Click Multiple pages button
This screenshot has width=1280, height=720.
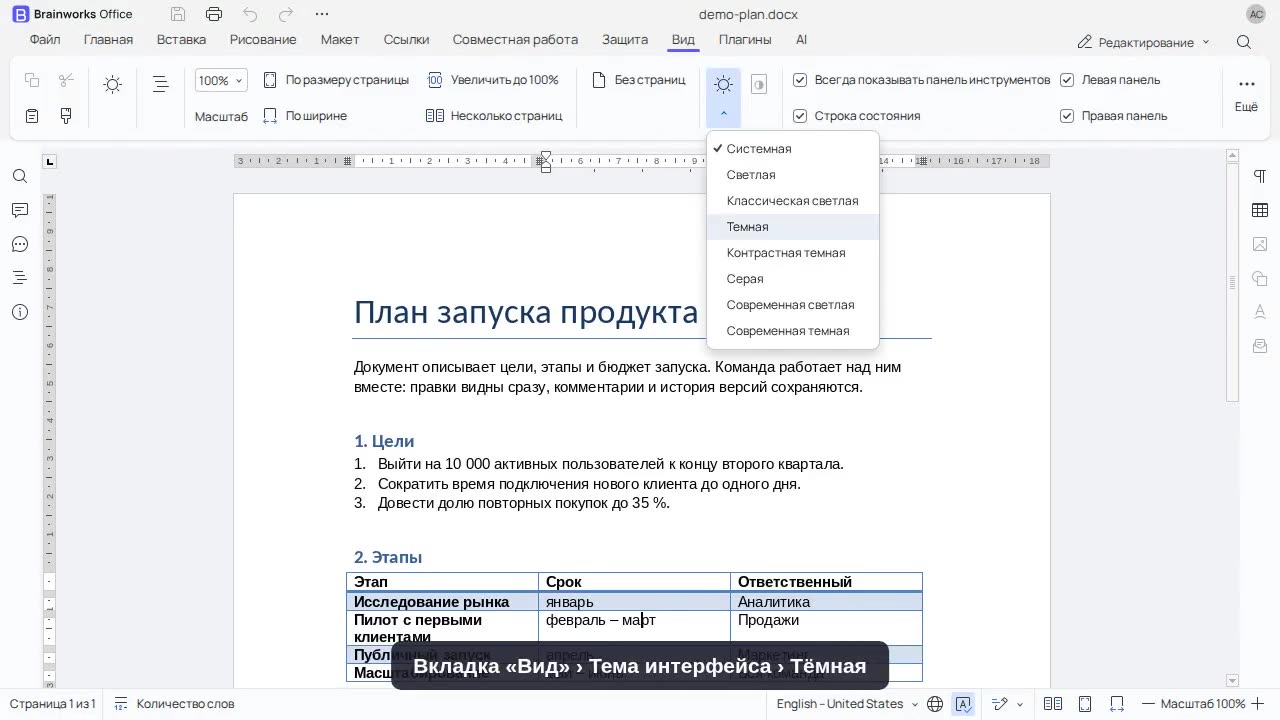[x=494, y=116]
